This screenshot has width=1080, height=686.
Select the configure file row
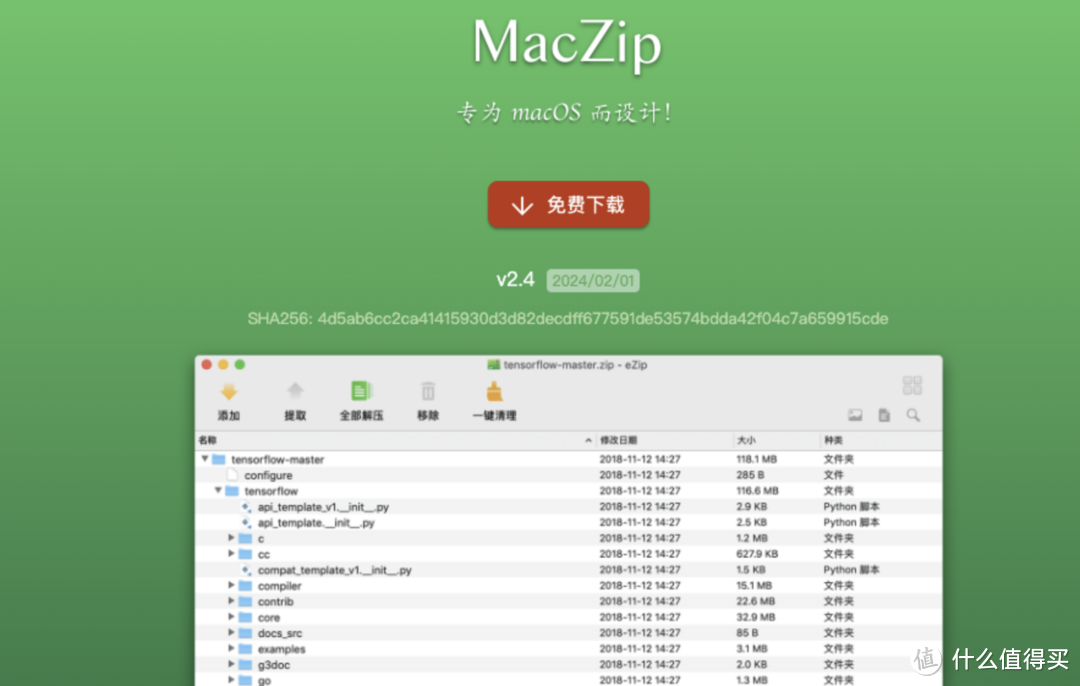pyautogui.click(x=568, y=475)
